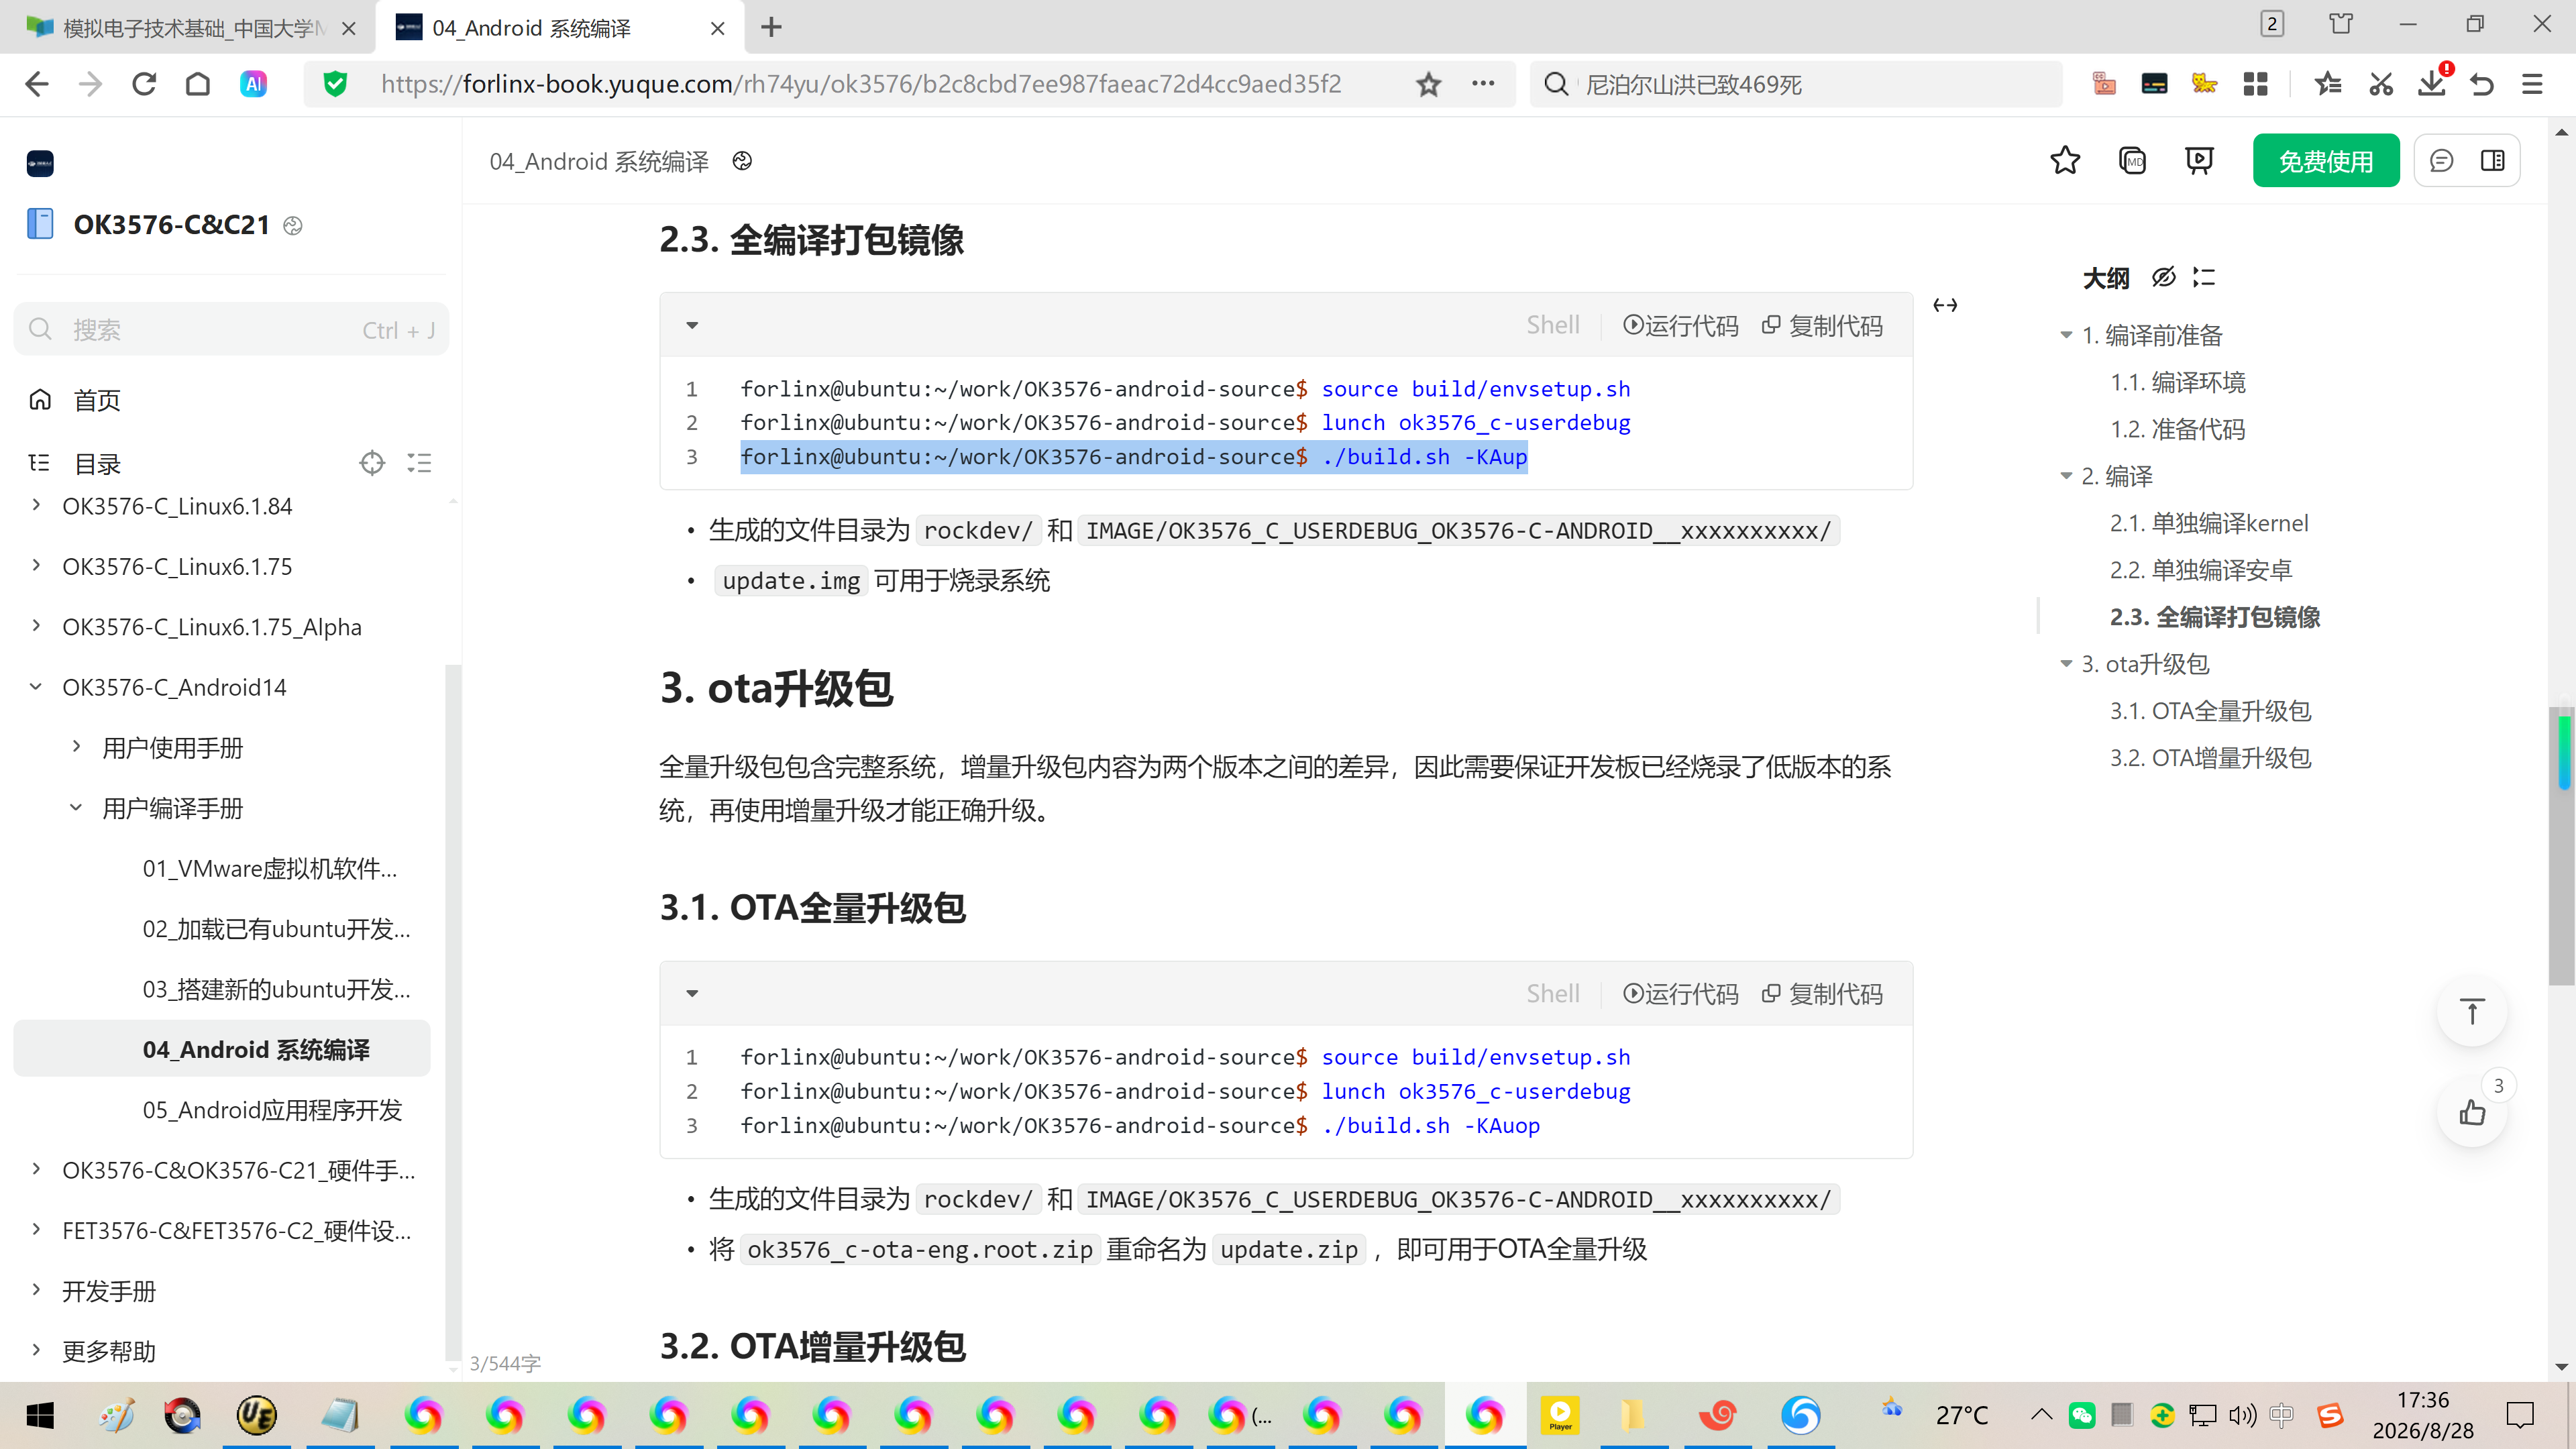This screenshot has height=1449, width=2576.
Task: Open the browser downloads panel
Action: click(2432, 84)
